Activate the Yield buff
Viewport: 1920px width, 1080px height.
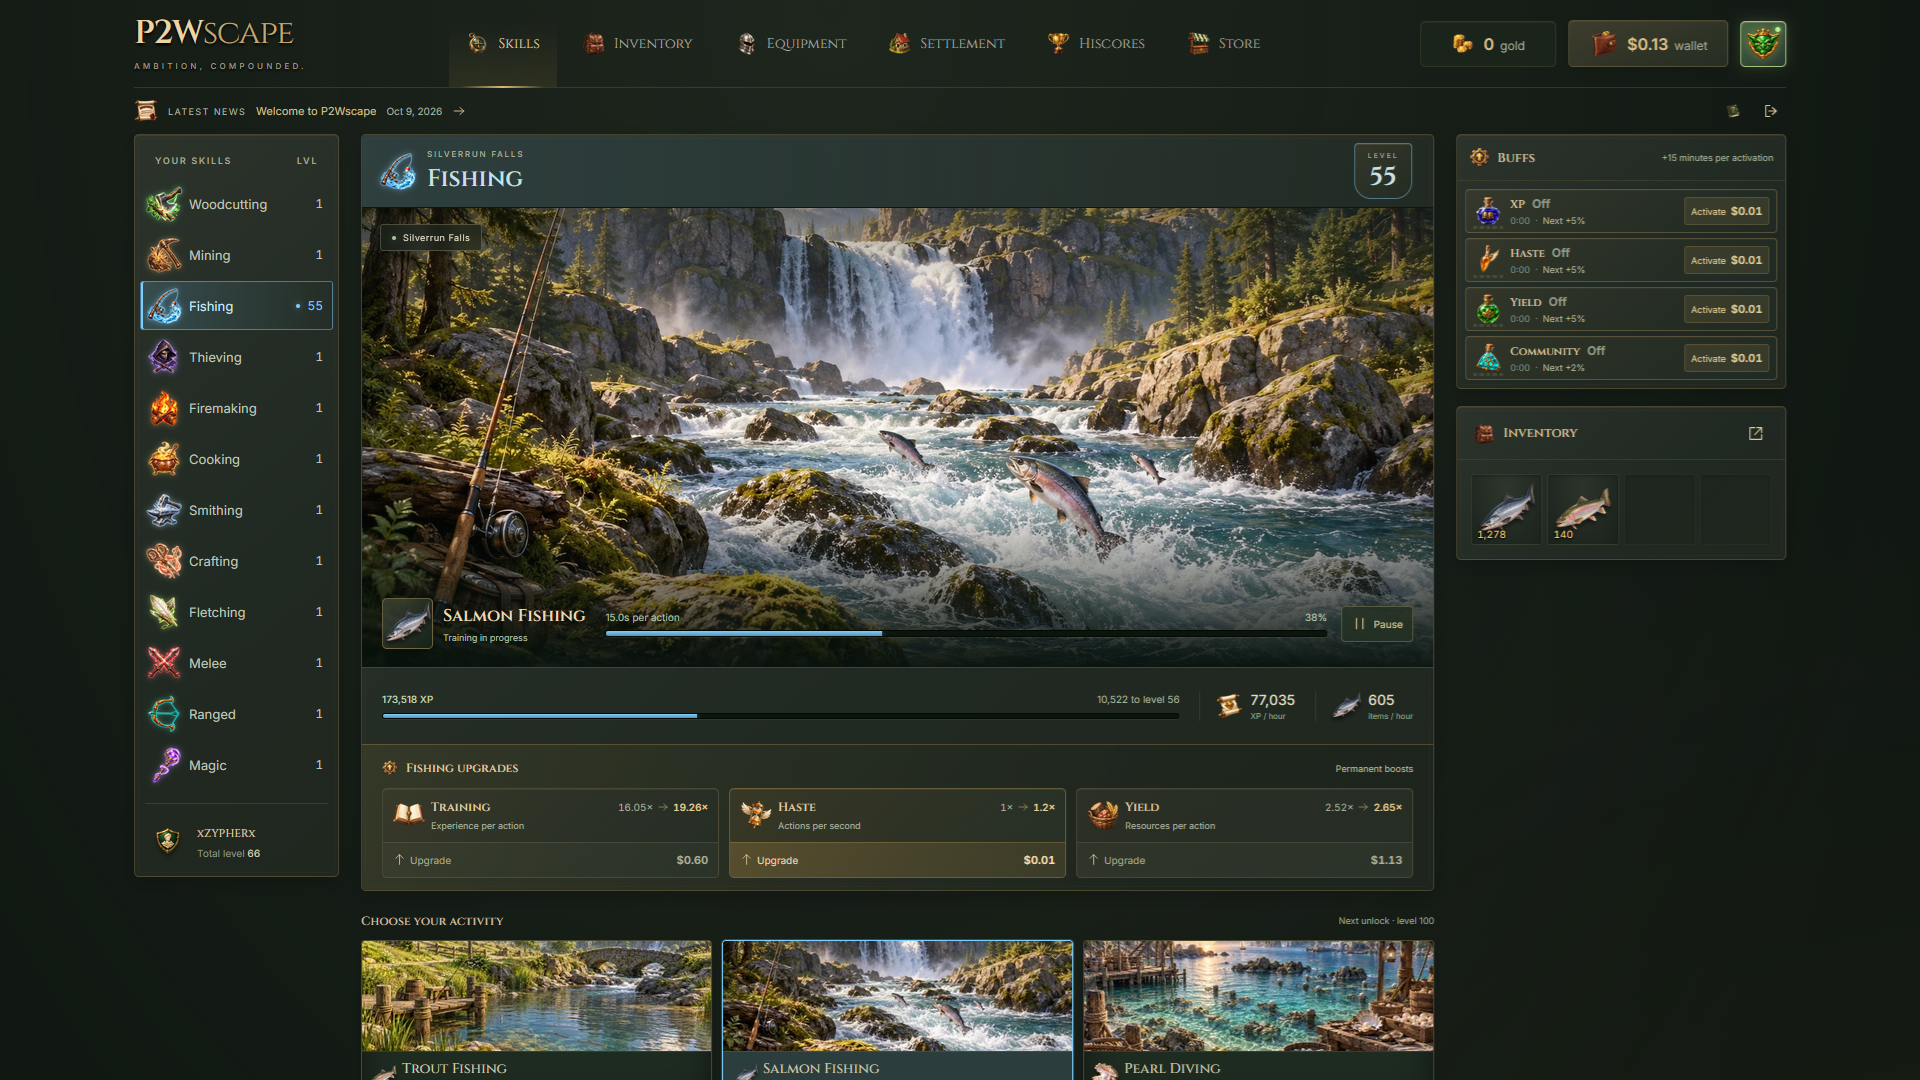coord(1726,309)
